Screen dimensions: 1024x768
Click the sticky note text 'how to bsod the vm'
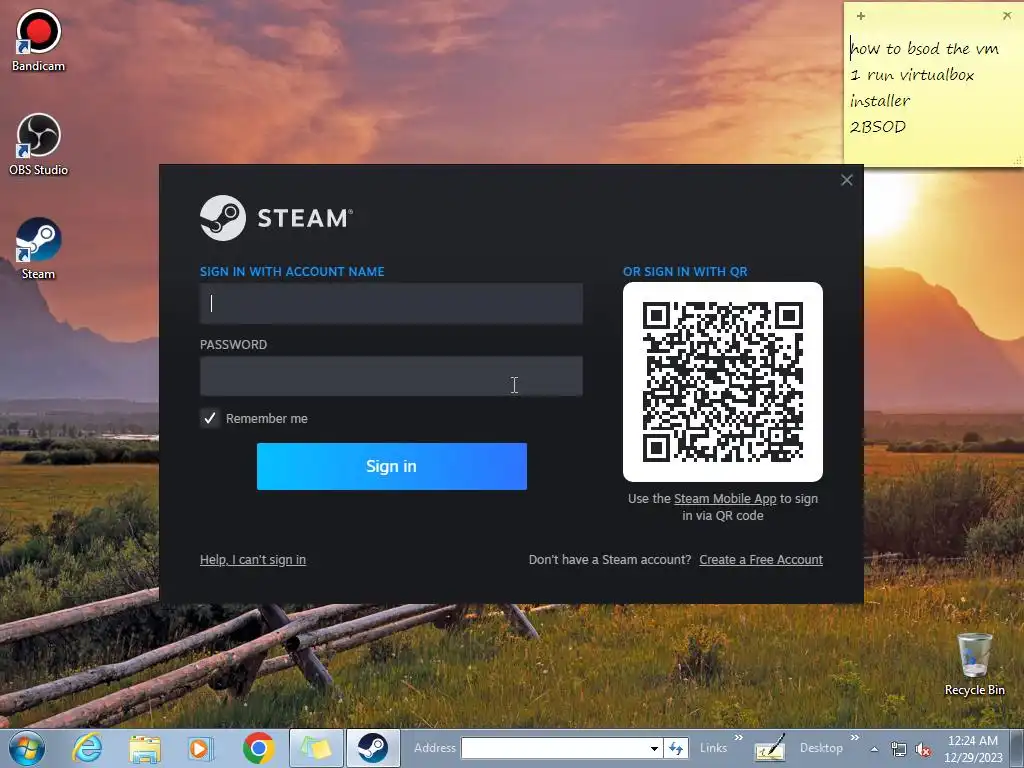[x=924, y=49]
